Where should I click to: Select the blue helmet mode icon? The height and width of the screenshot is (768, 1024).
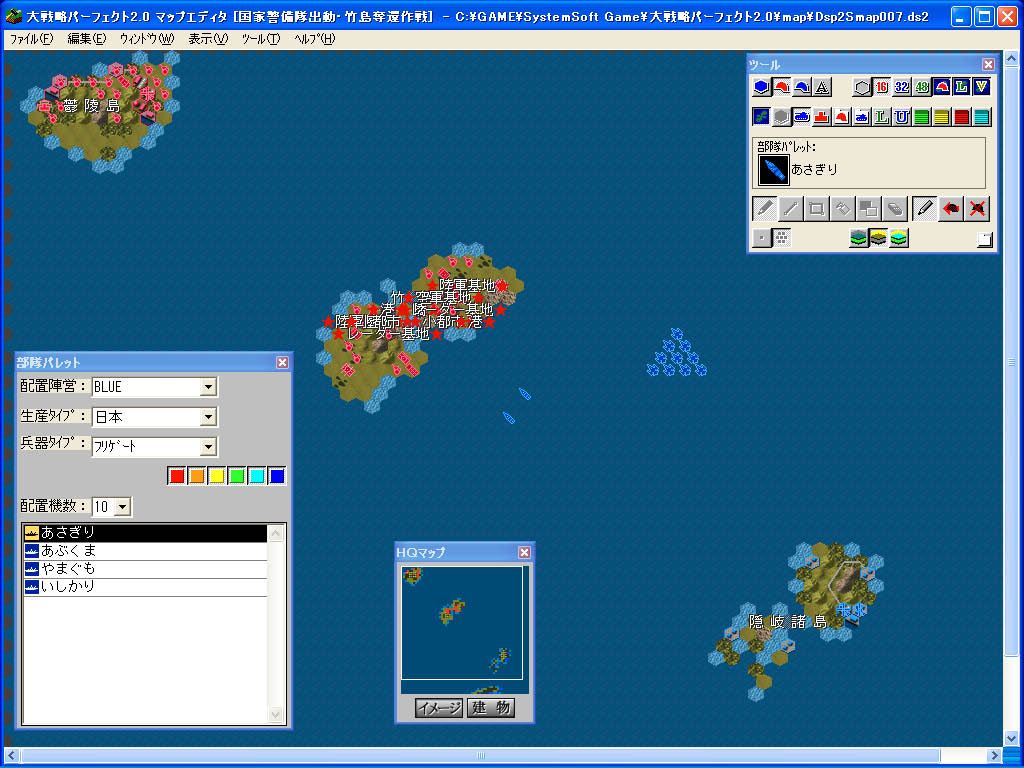pyautogui.click(x=802, y=87)
